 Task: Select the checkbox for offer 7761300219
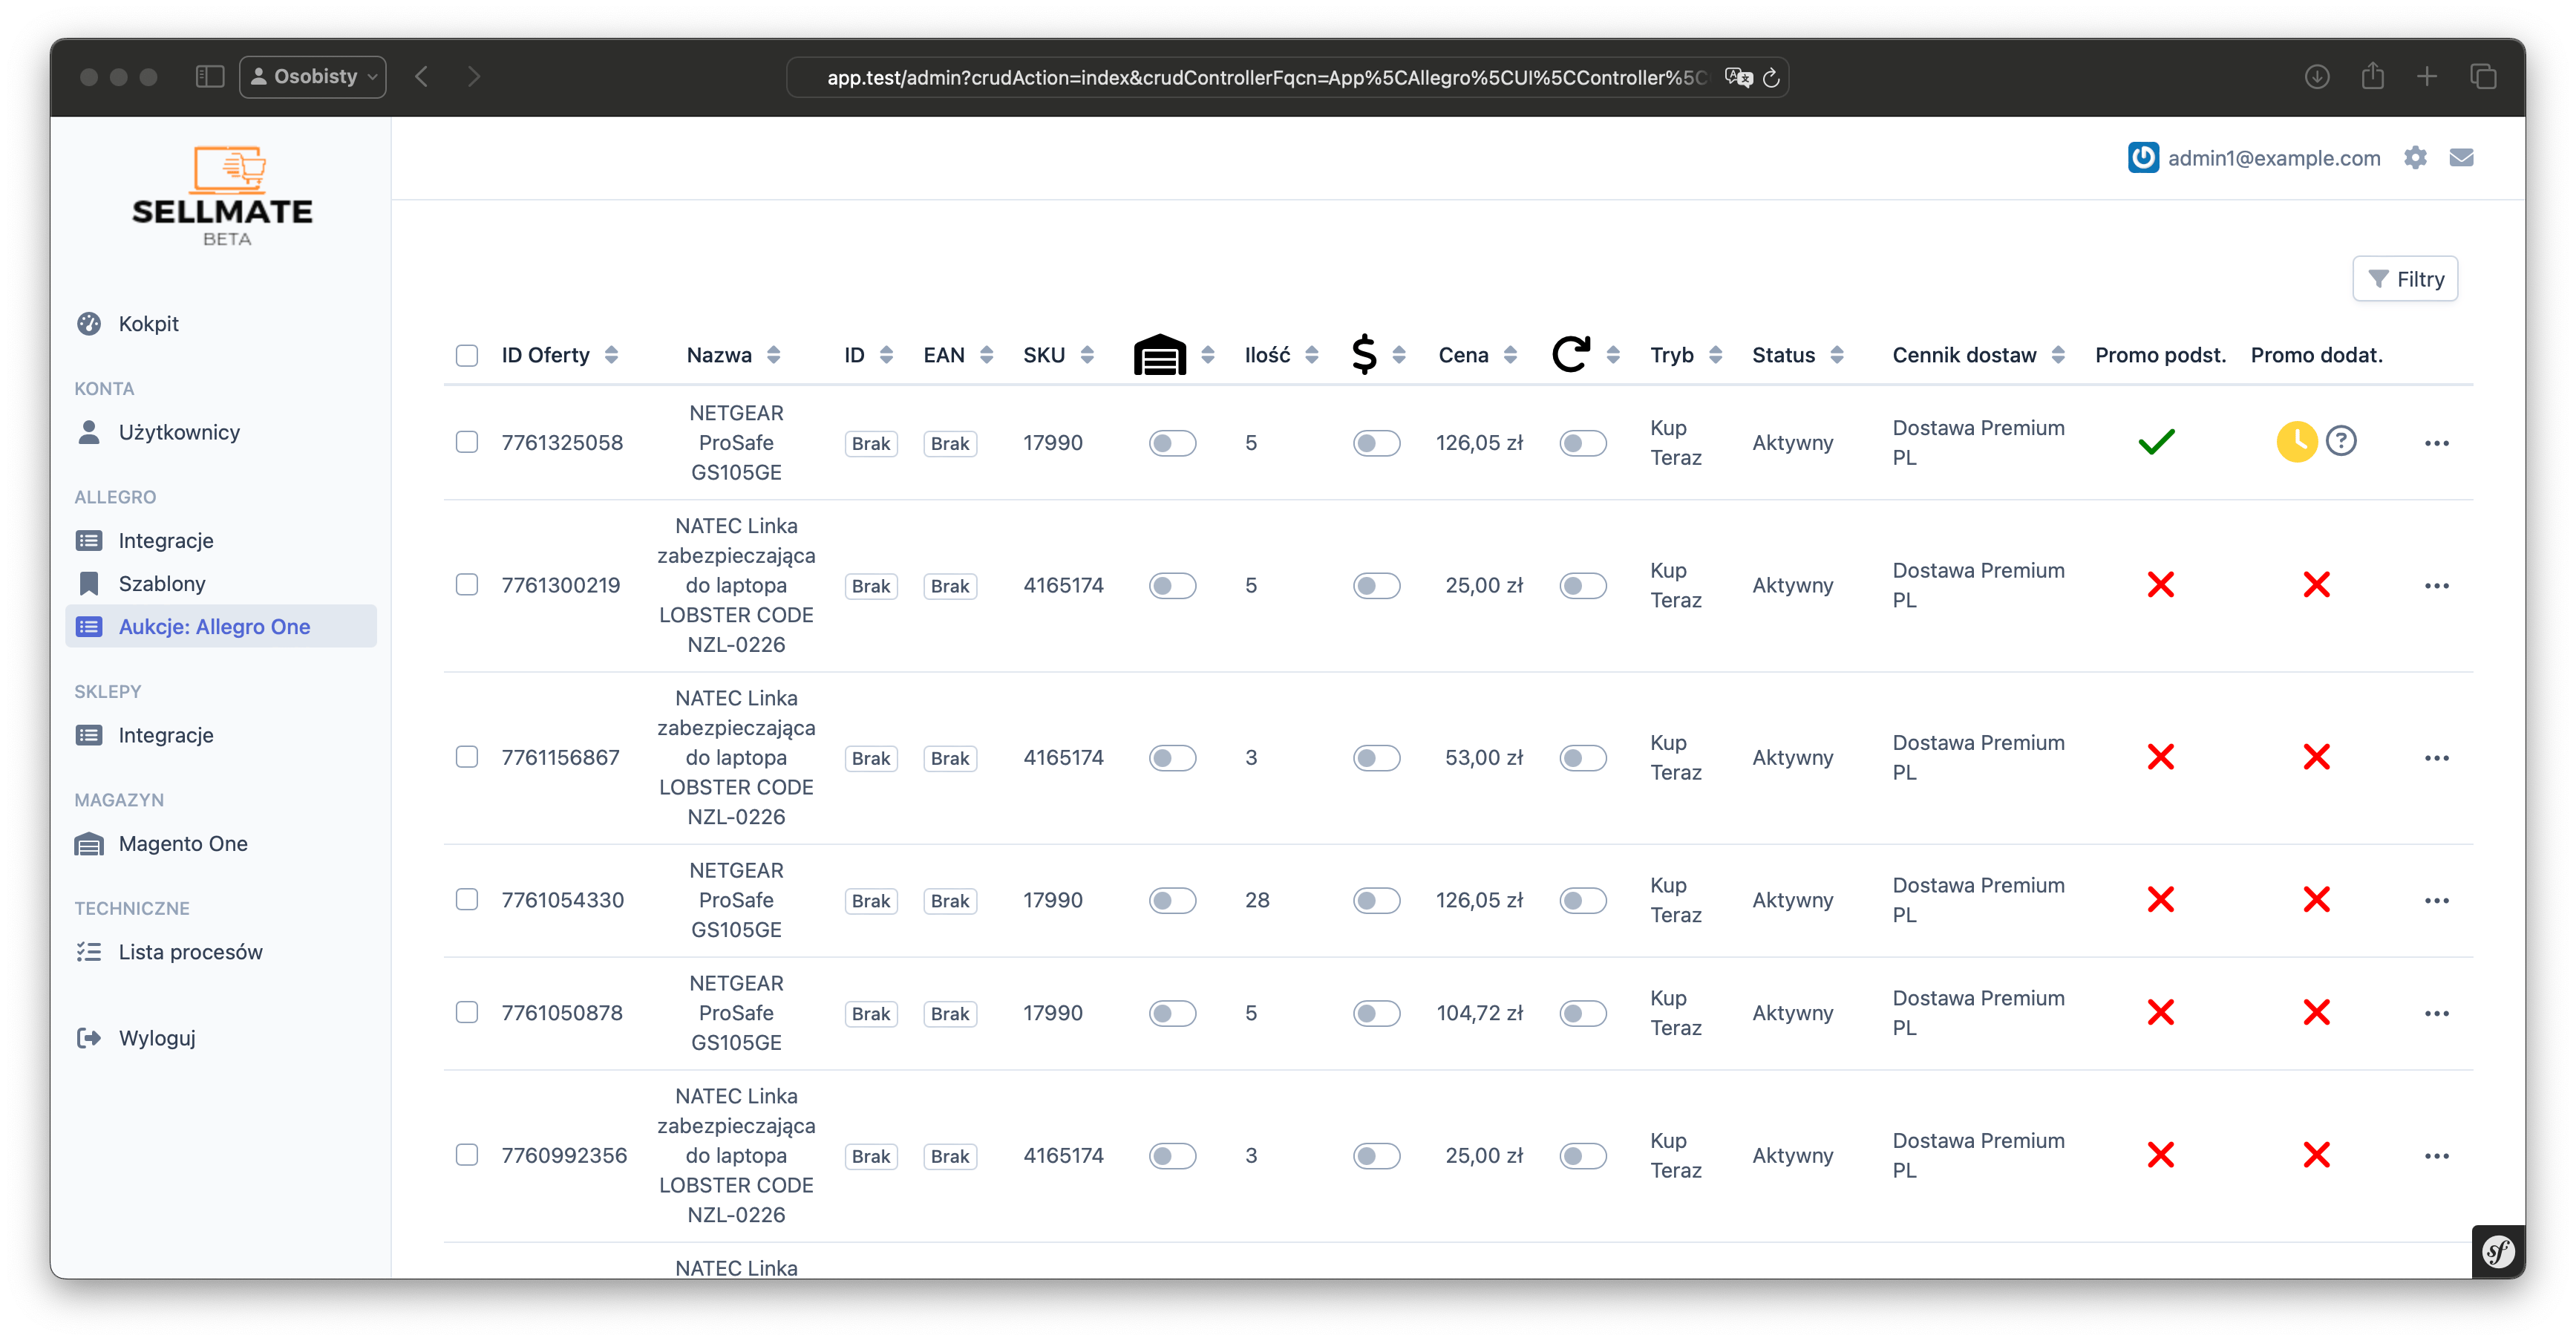(466, 584)
